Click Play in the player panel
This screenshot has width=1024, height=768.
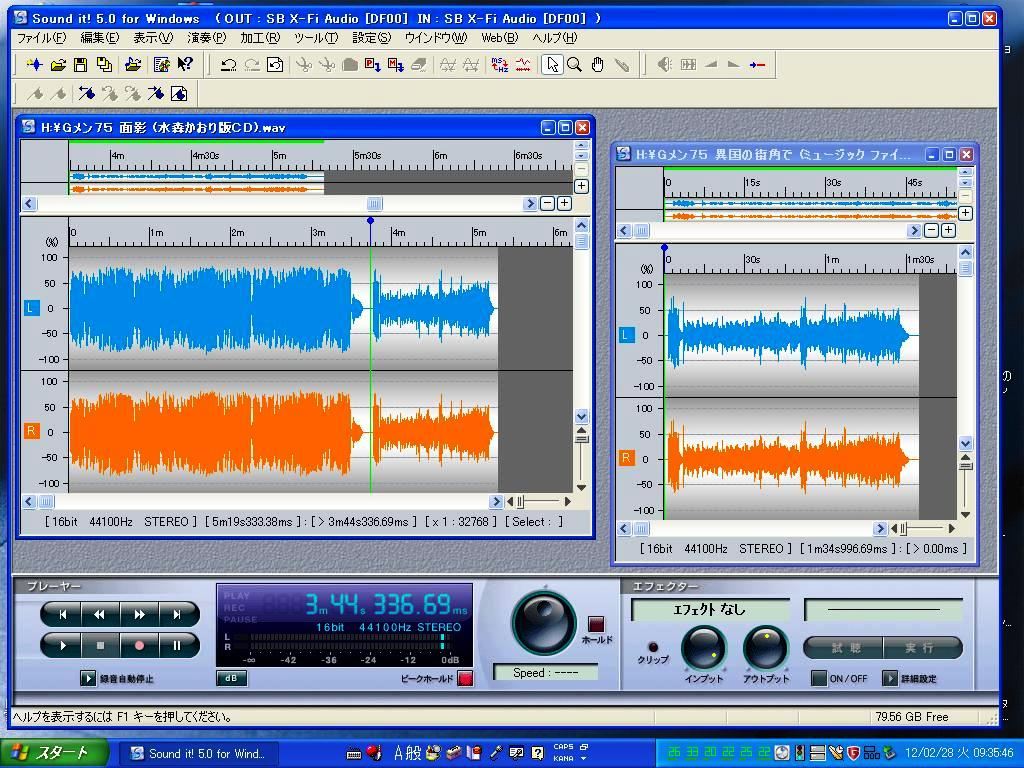(x=63, y=645)
